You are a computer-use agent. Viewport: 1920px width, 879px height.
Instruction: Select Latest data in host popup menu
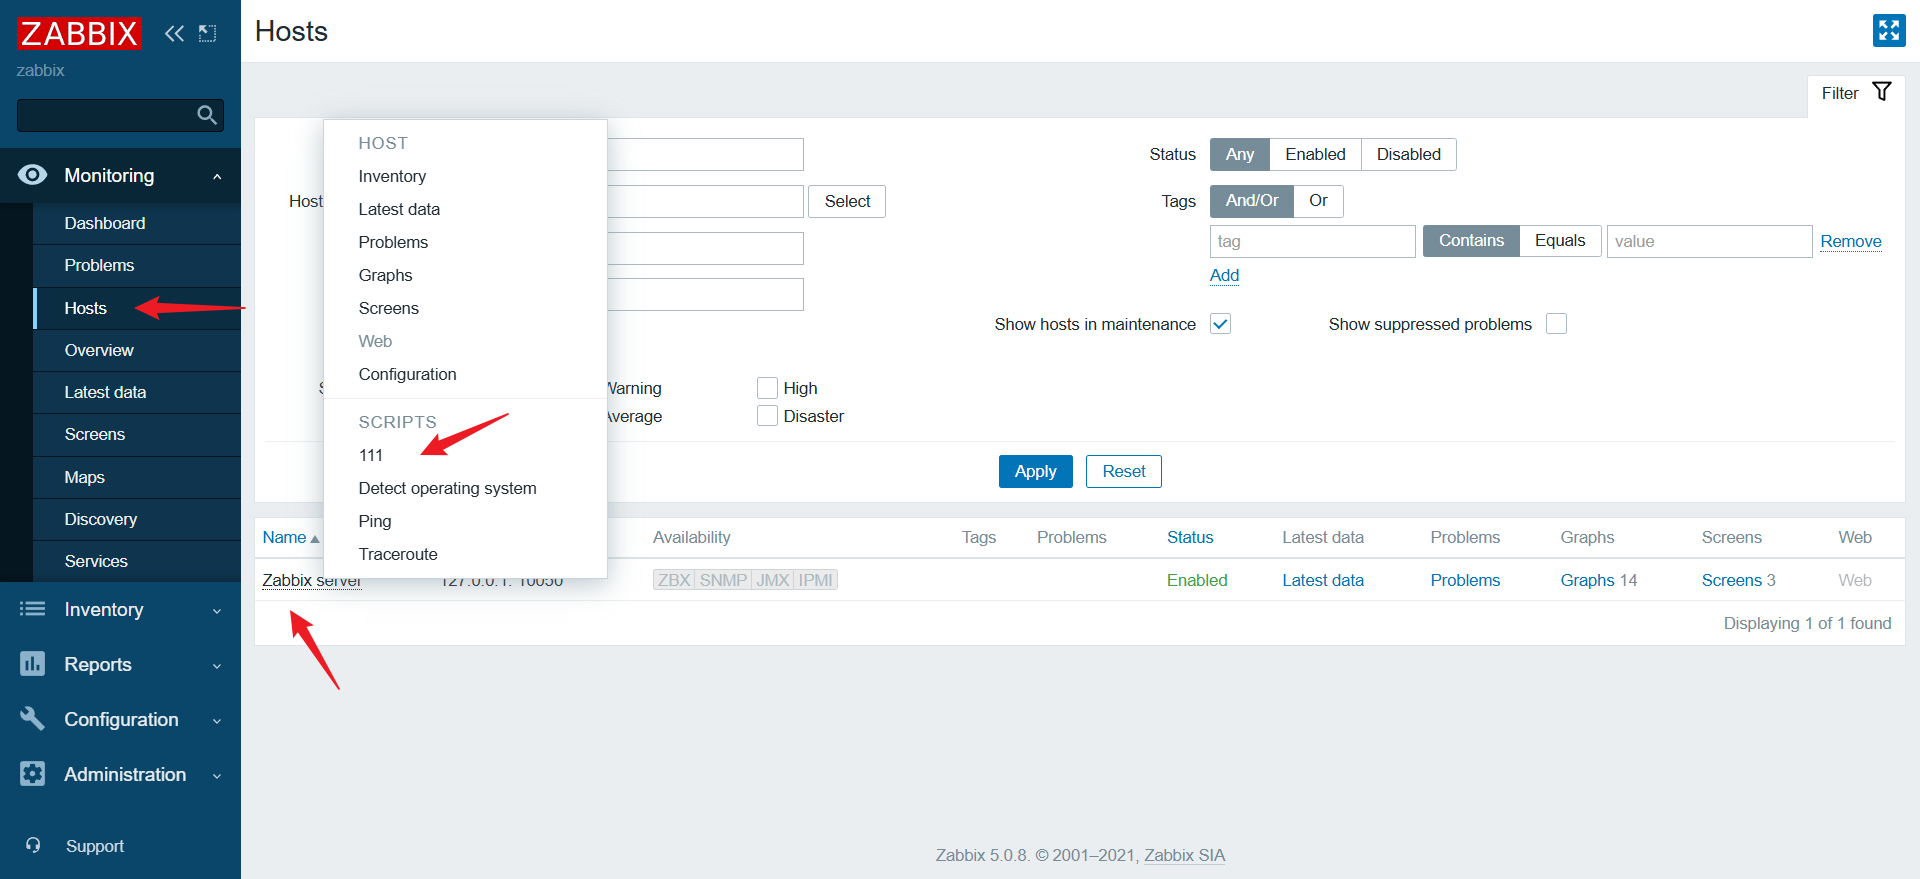399,209
